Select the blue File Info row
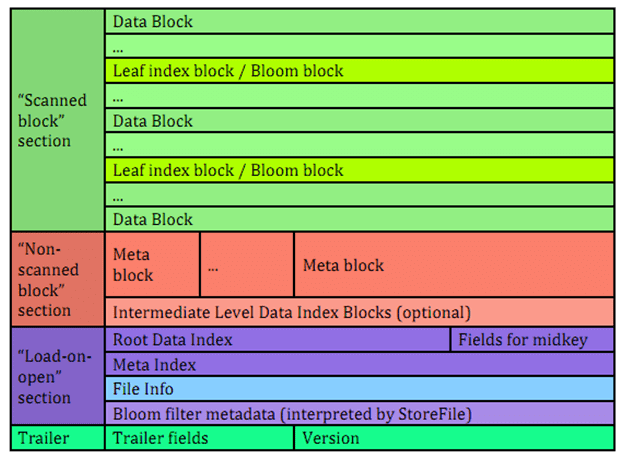The width and height of the screenshot is (621, 455). [x=359, y=389]
